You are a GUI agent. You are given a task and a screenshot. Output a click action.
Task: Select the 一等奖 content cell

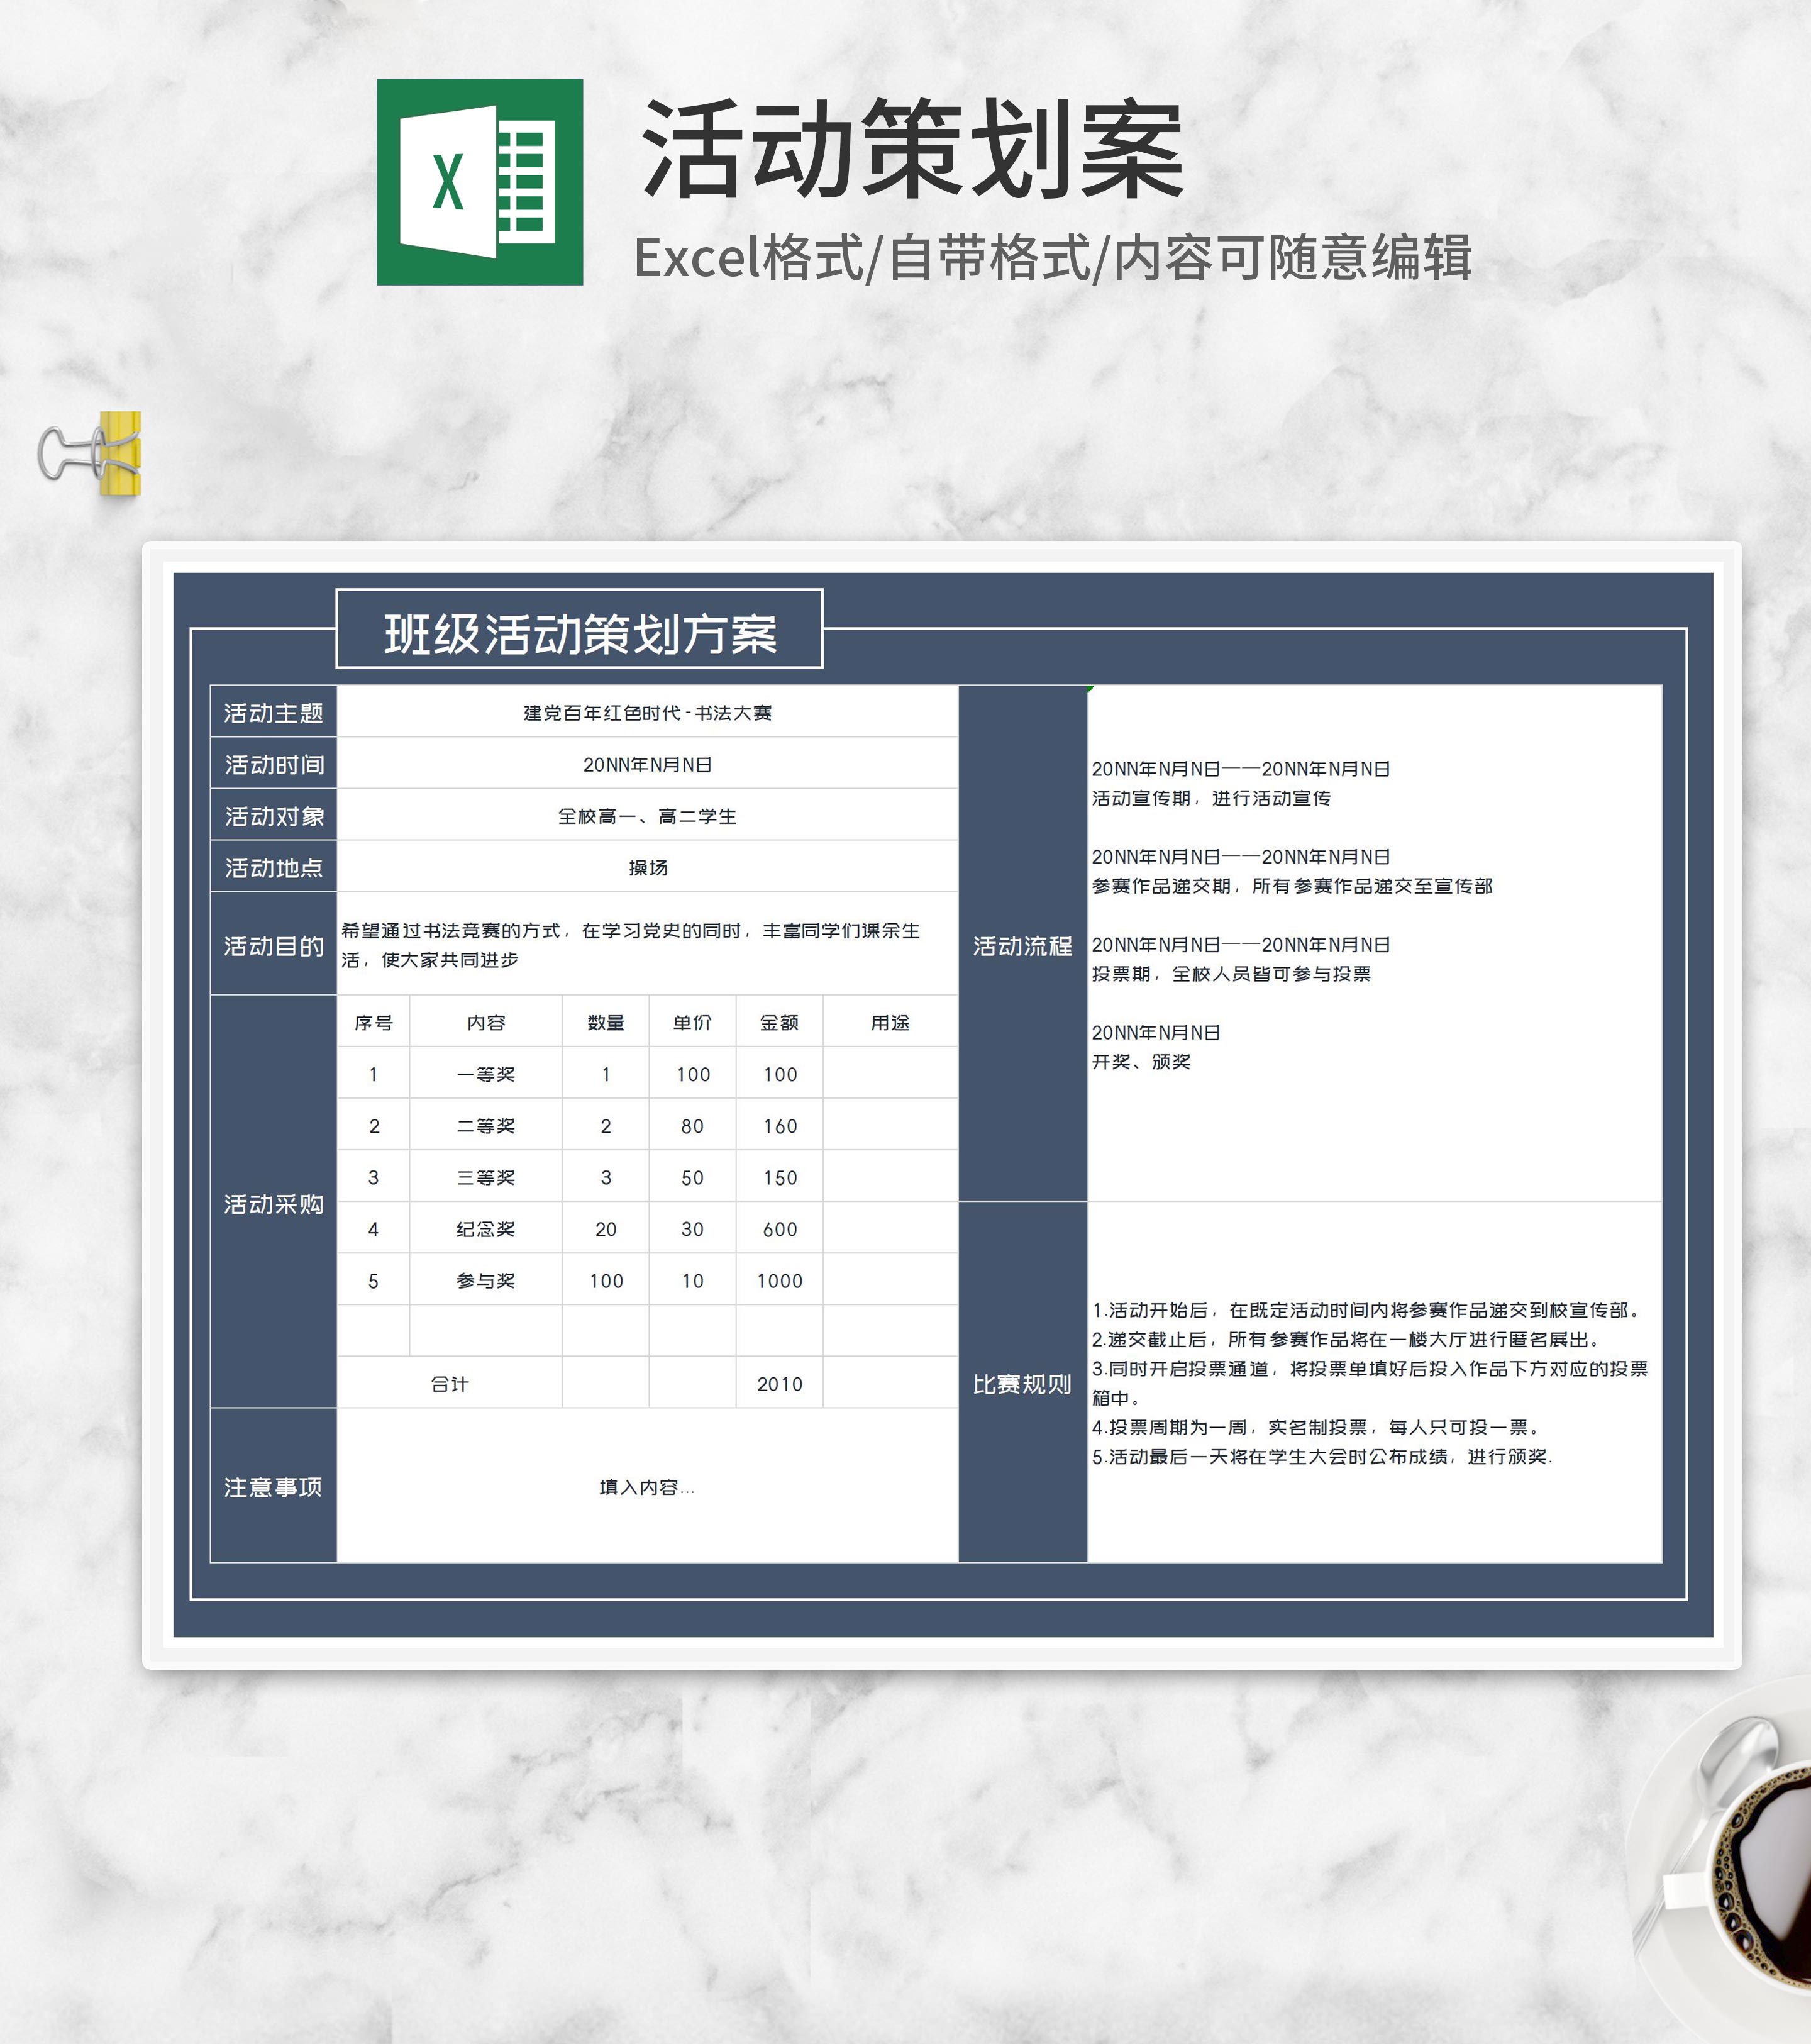(485, 1074)
